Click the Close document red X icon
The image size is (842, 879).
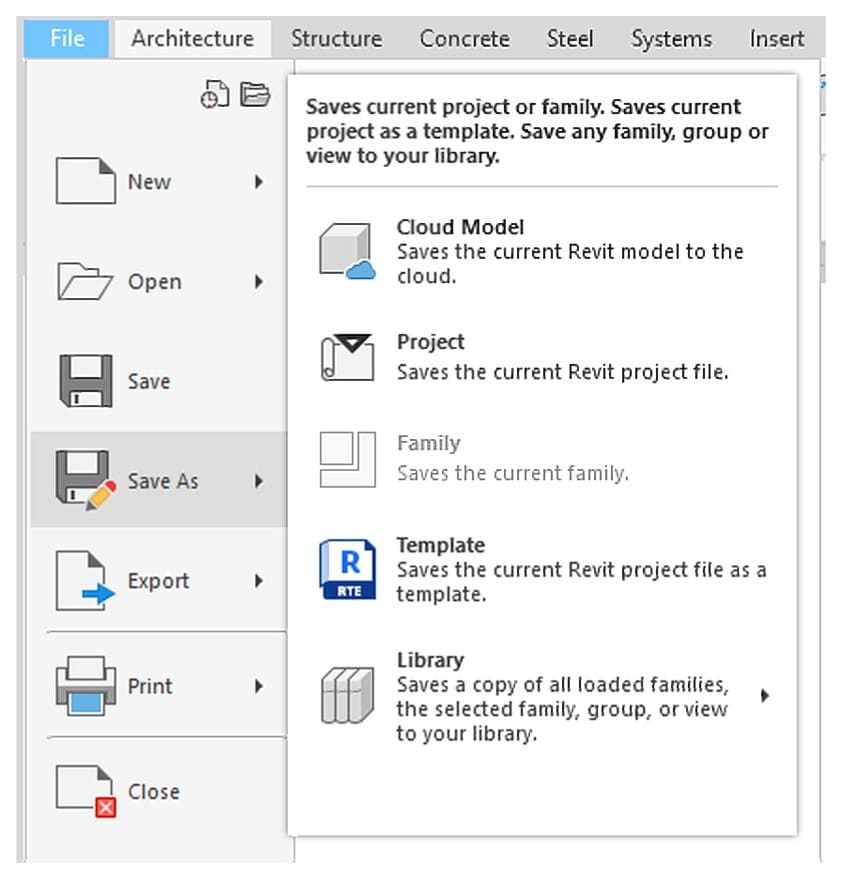(86, 791)
